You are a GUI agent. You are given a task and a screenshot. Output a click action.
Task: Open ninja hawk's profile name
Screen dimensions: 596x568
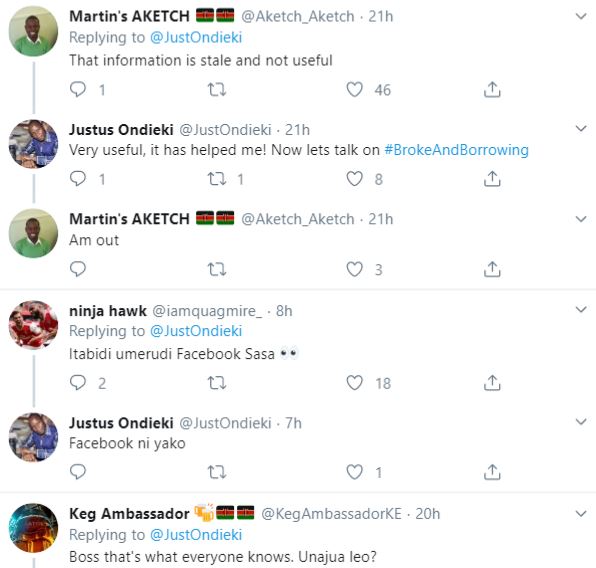(x=108, y=311)
